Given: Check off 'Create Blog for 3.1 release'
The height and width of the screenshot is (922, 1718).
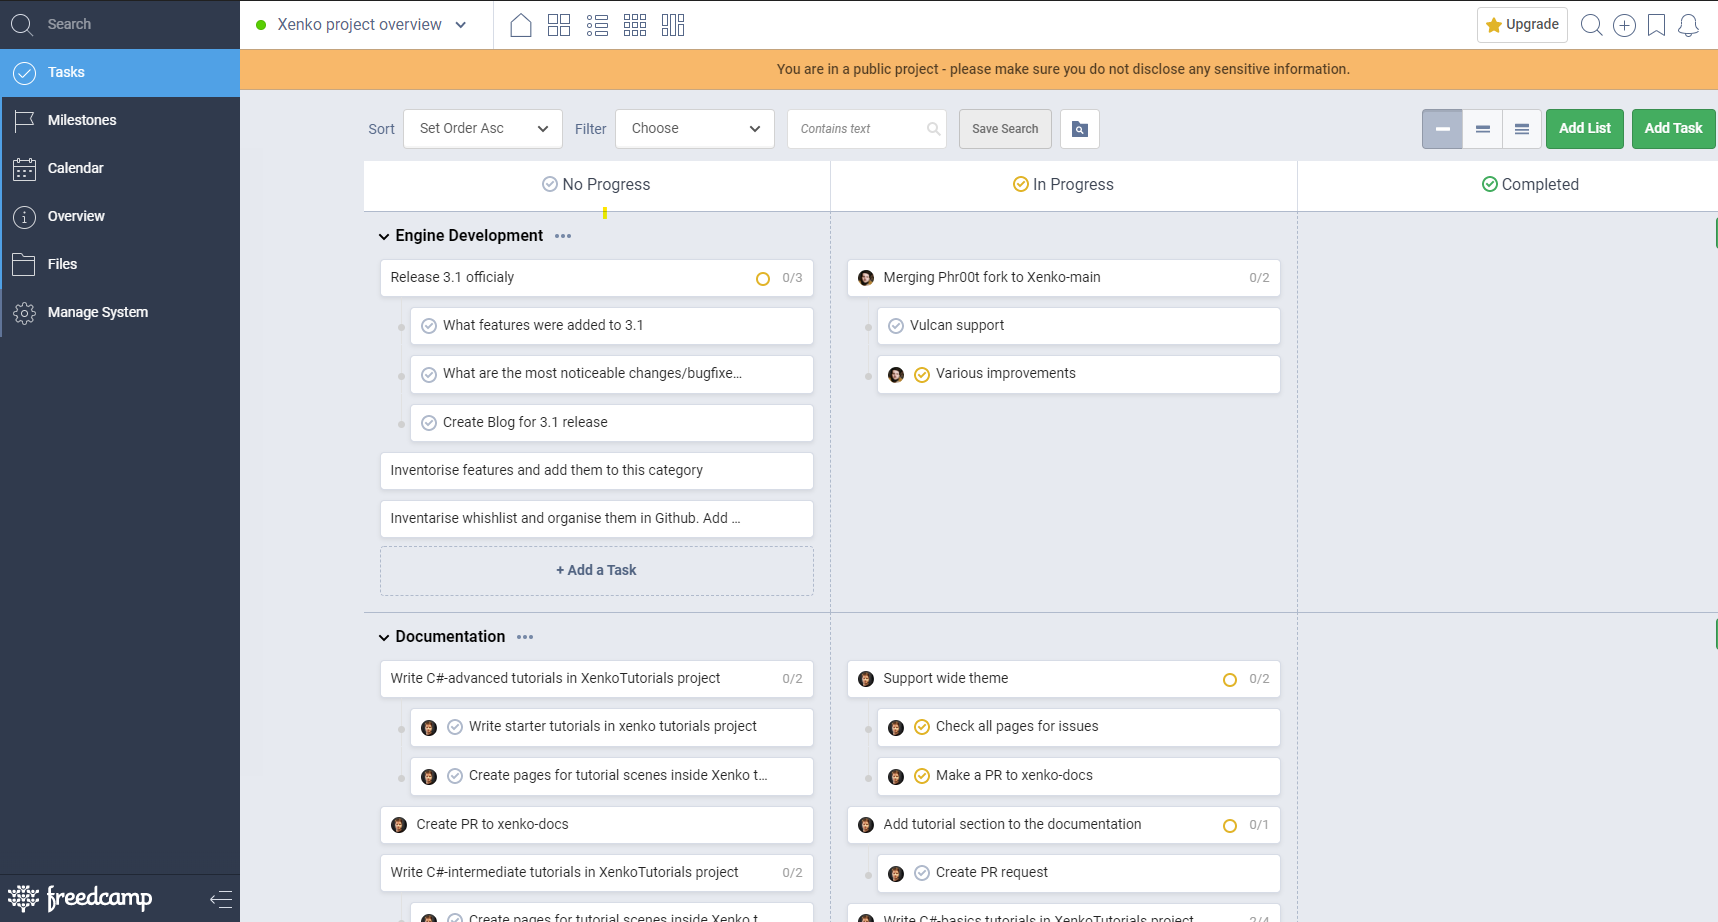Looking at the screenshot, I should tap(429, 423).
